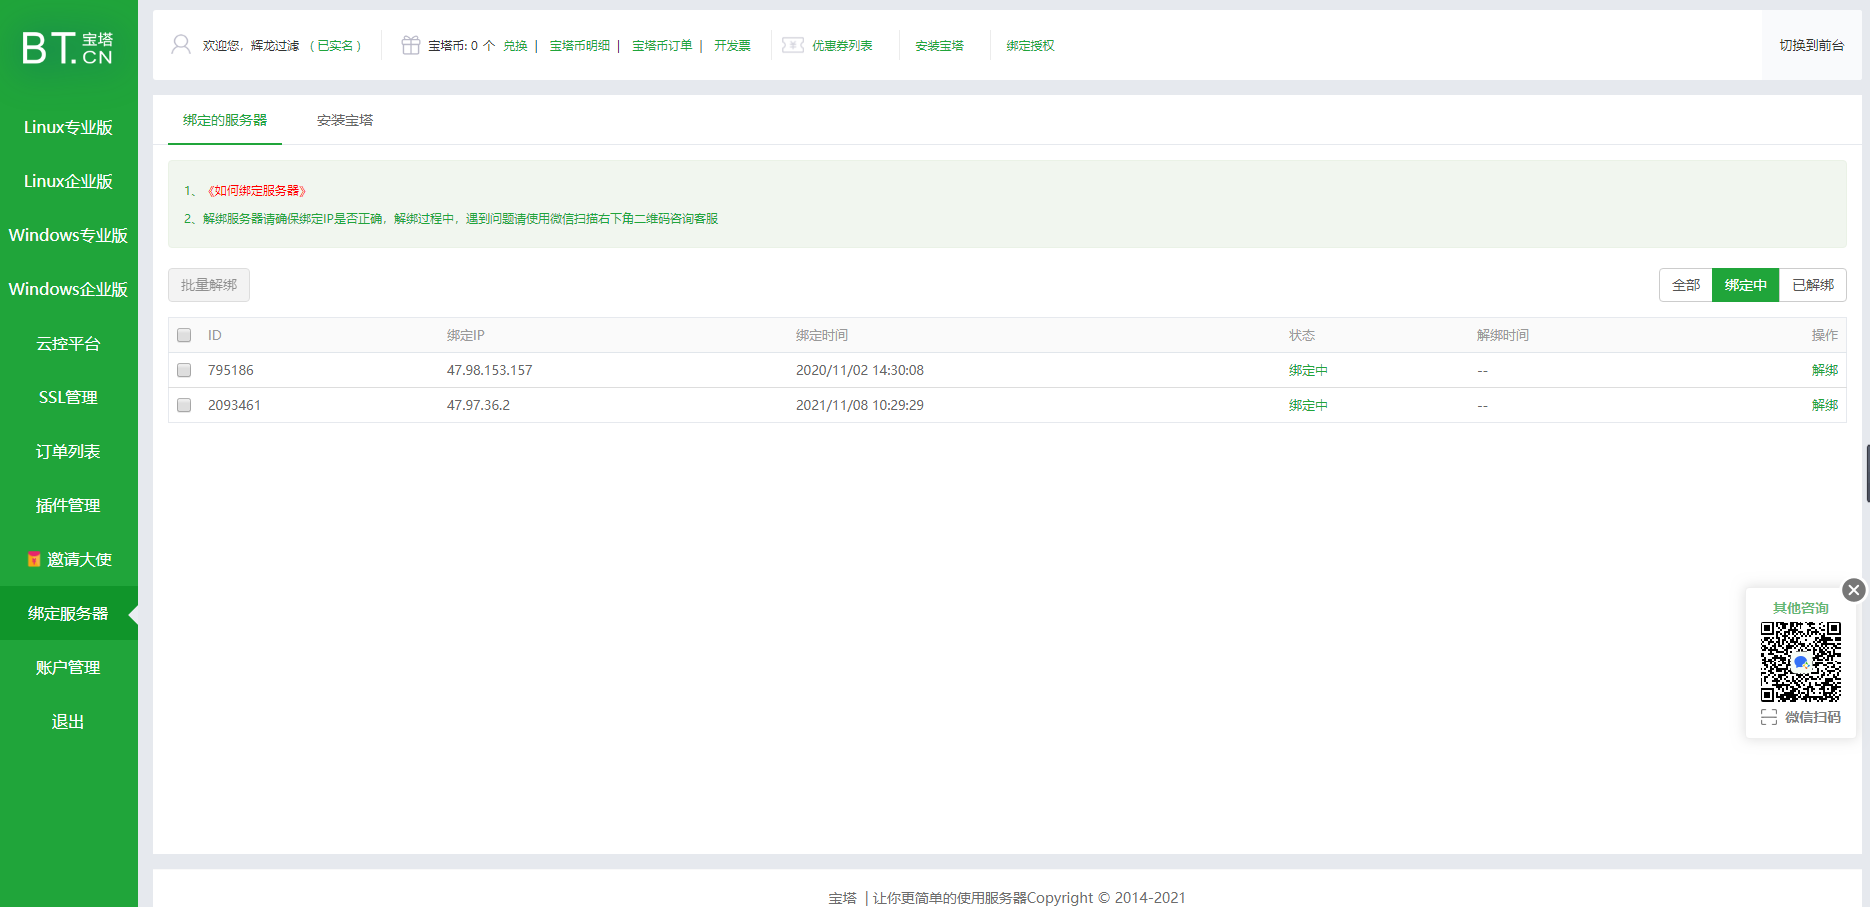Image resolution: width=1870 pixels, height=907 pixels.
Task: Click the page vertical scrollbar thumb
Action: [1867, 473]
